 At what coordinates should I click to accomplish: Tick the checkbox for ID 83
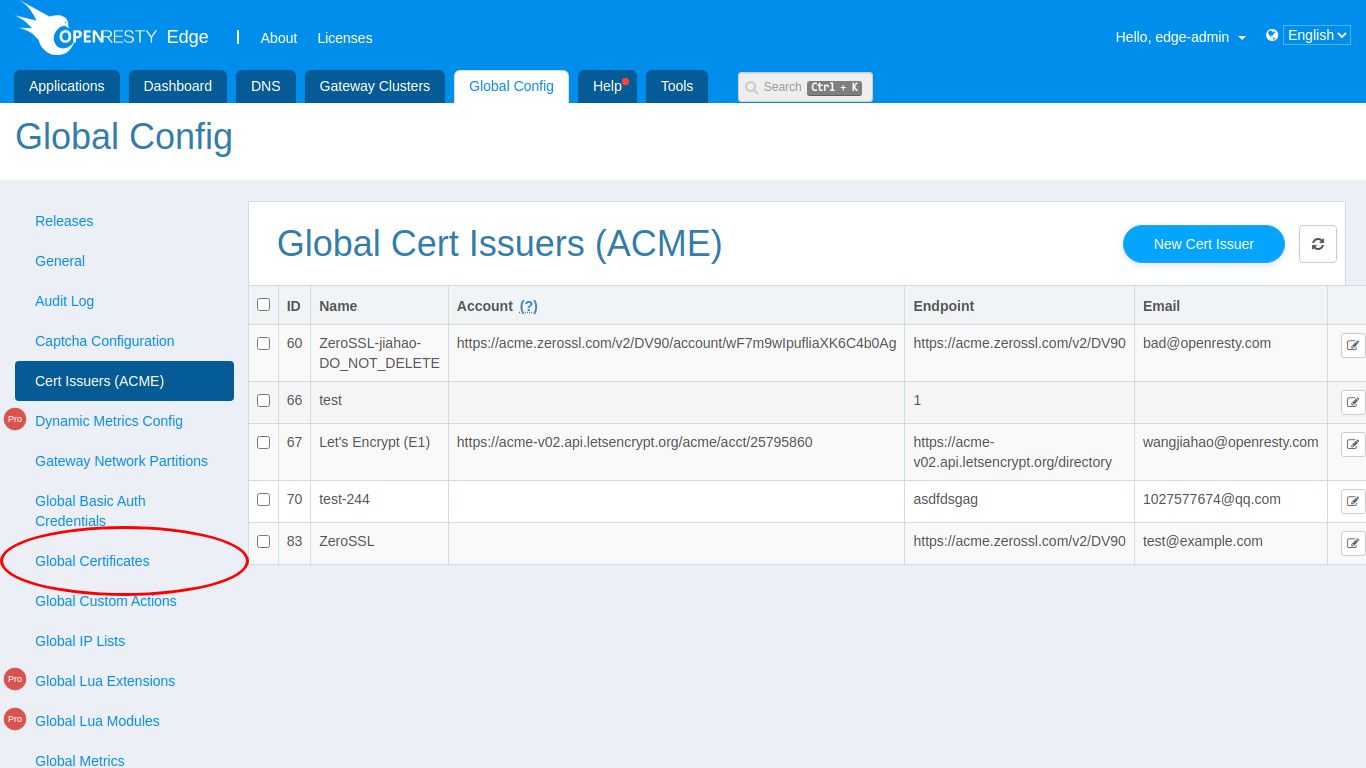tap(263, 541)
